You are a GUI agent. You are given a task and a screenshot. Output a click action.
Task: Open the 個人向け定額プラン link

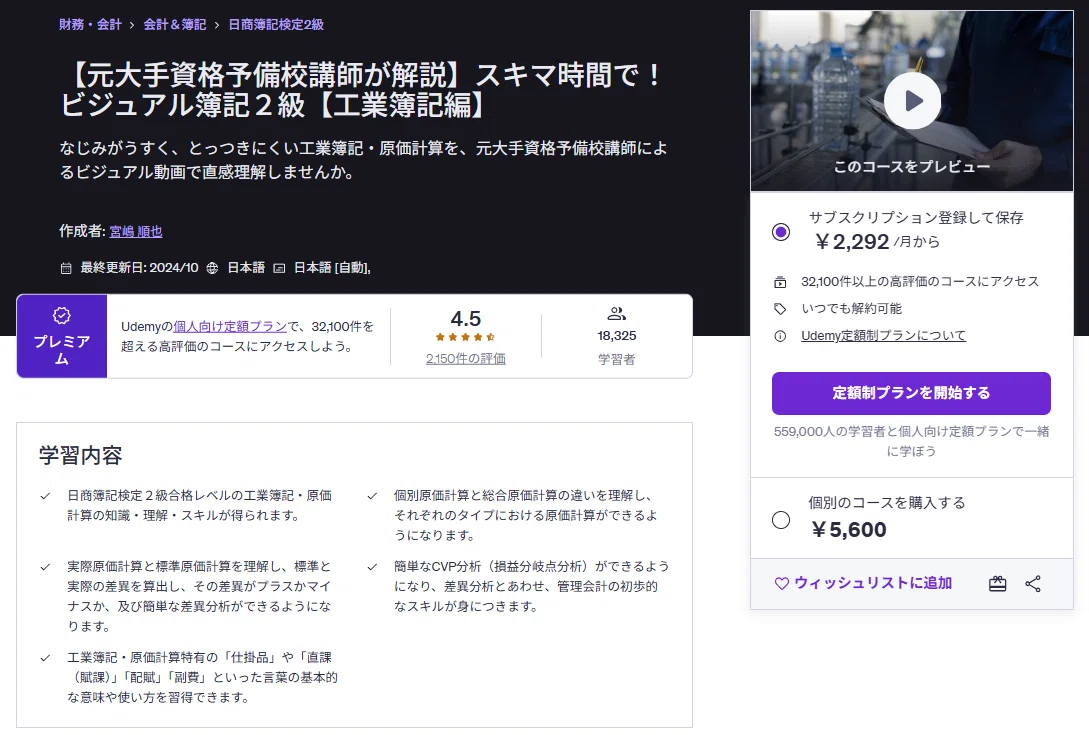[x=230, y=327]
